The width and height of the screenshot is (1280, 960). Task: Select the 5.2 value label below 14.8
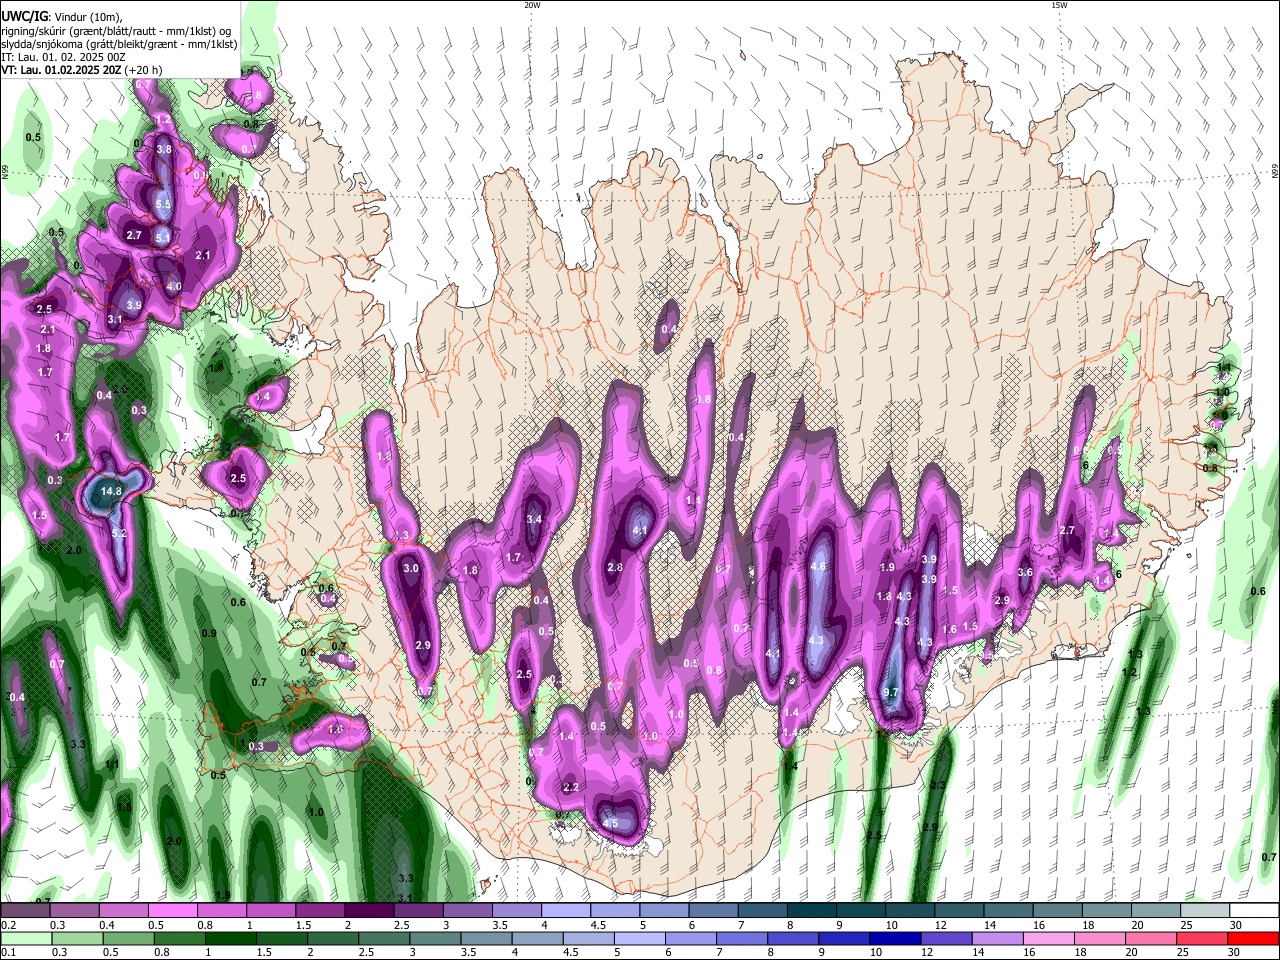coord(119,534)
